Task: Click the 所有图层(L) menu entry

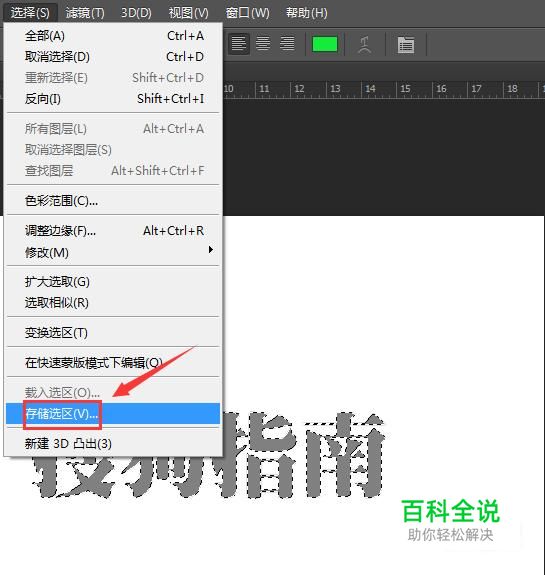Action: pyautogui.click(x=113, y=129)
